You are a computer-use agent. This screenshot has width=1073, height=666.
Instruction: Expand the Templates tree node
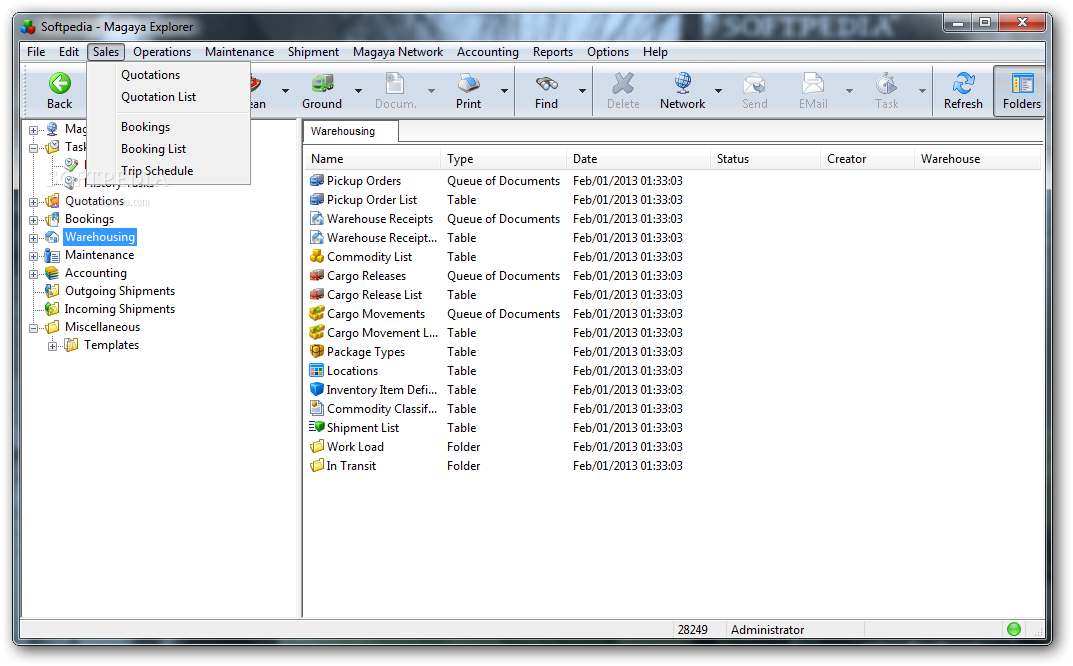(52, 346)
